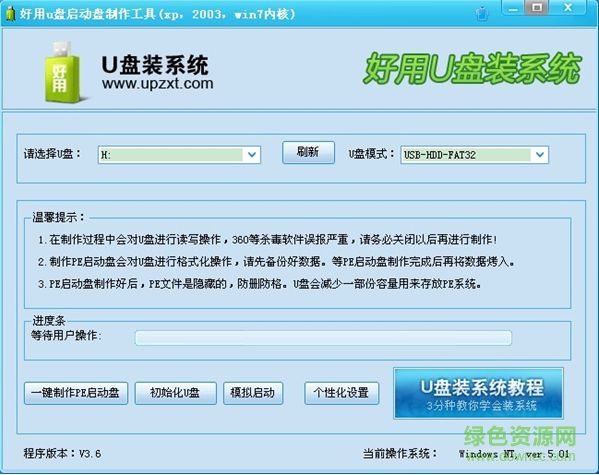Screen dimensions: 599x475
Task: Click the 程序版本 V3.6 label
Action: point(62,453)
